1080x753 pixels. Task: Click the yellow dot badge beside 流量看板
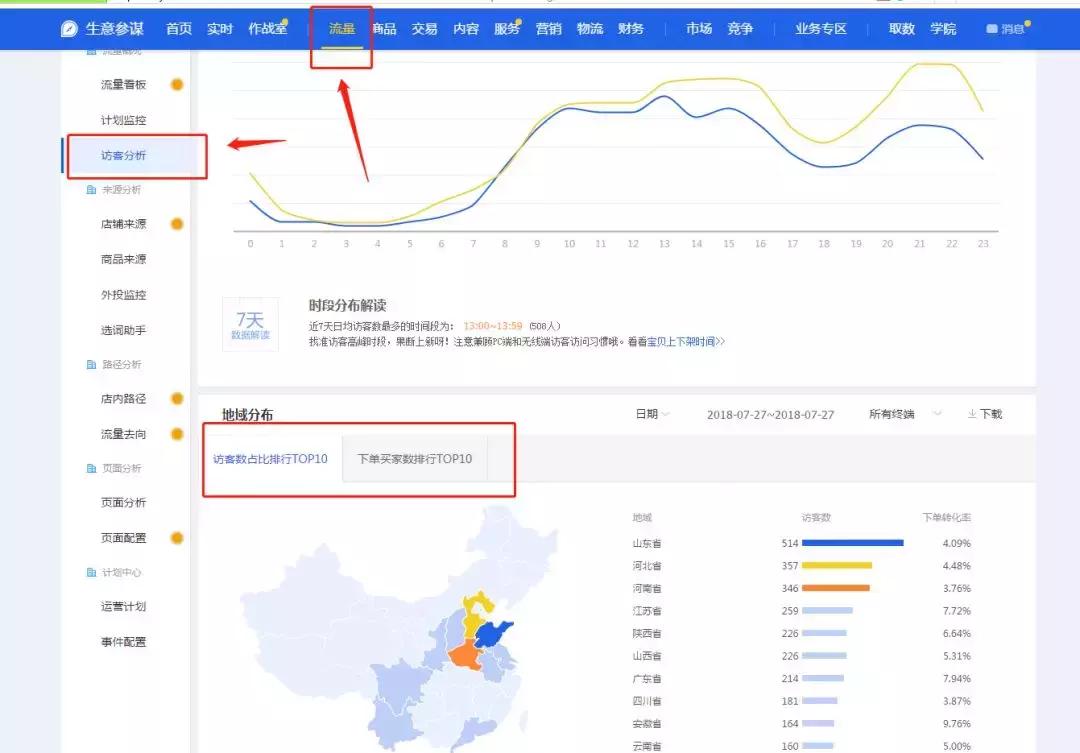click(x=177, y=84)
